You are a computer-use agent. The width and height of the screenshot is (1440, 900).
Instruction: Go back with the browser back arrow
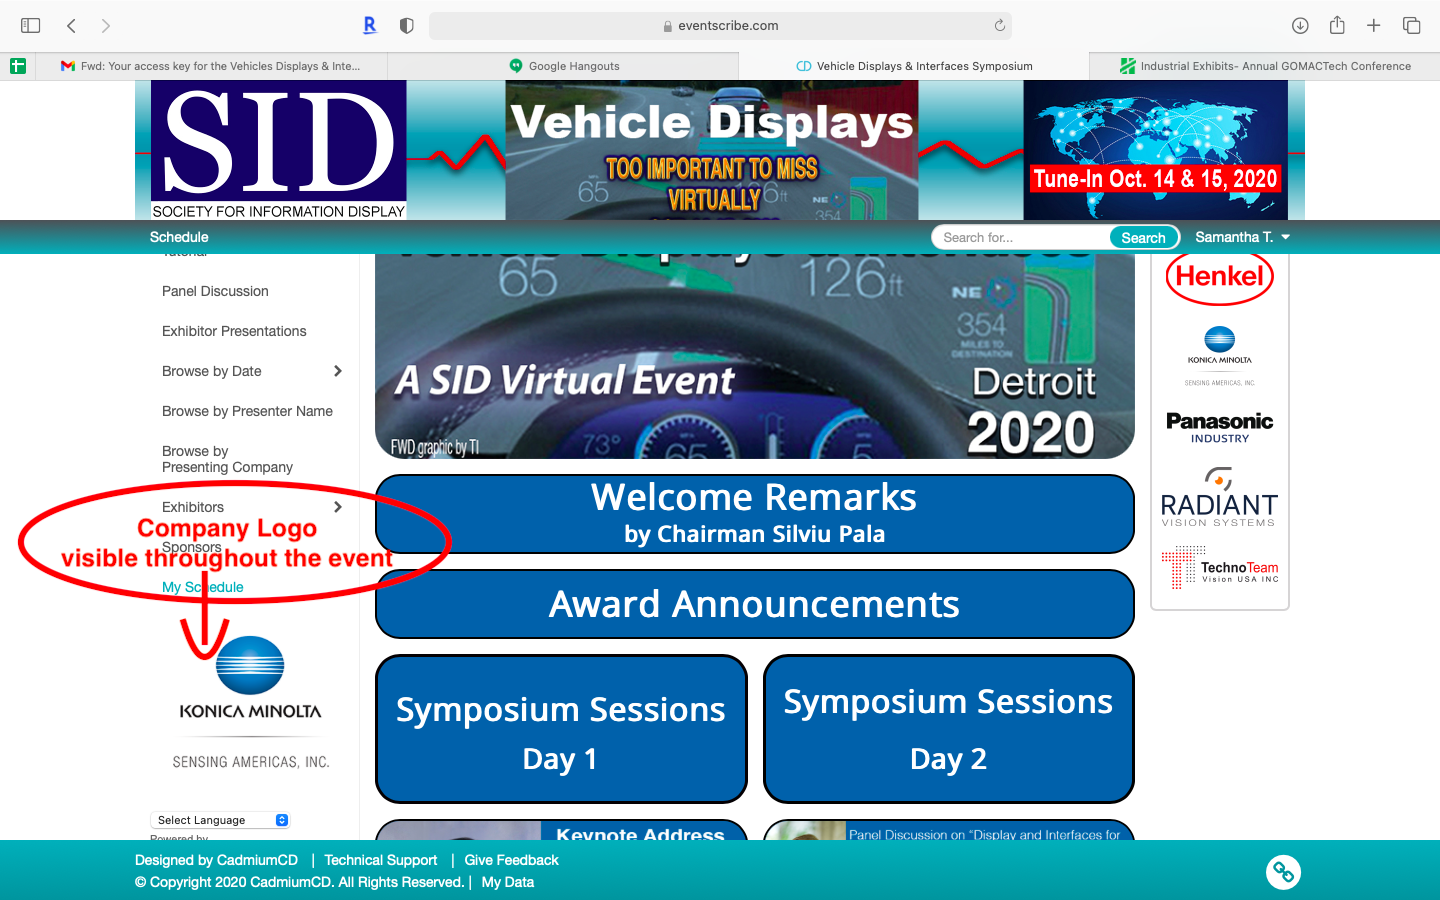point(71,25)
